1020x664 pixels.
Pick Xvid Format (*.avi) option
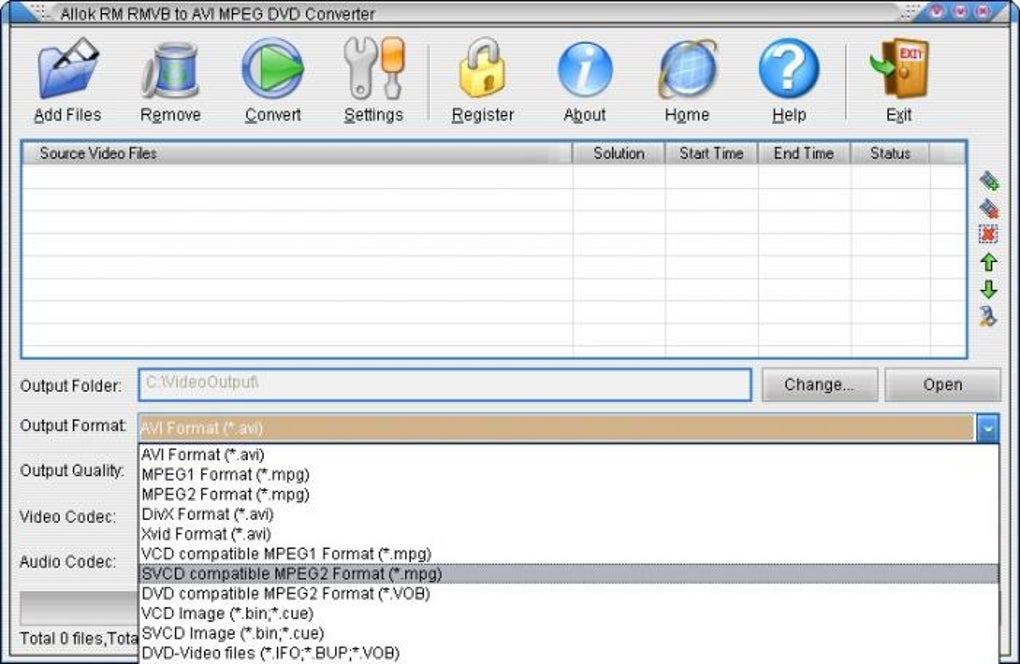[x=569, y=534]
